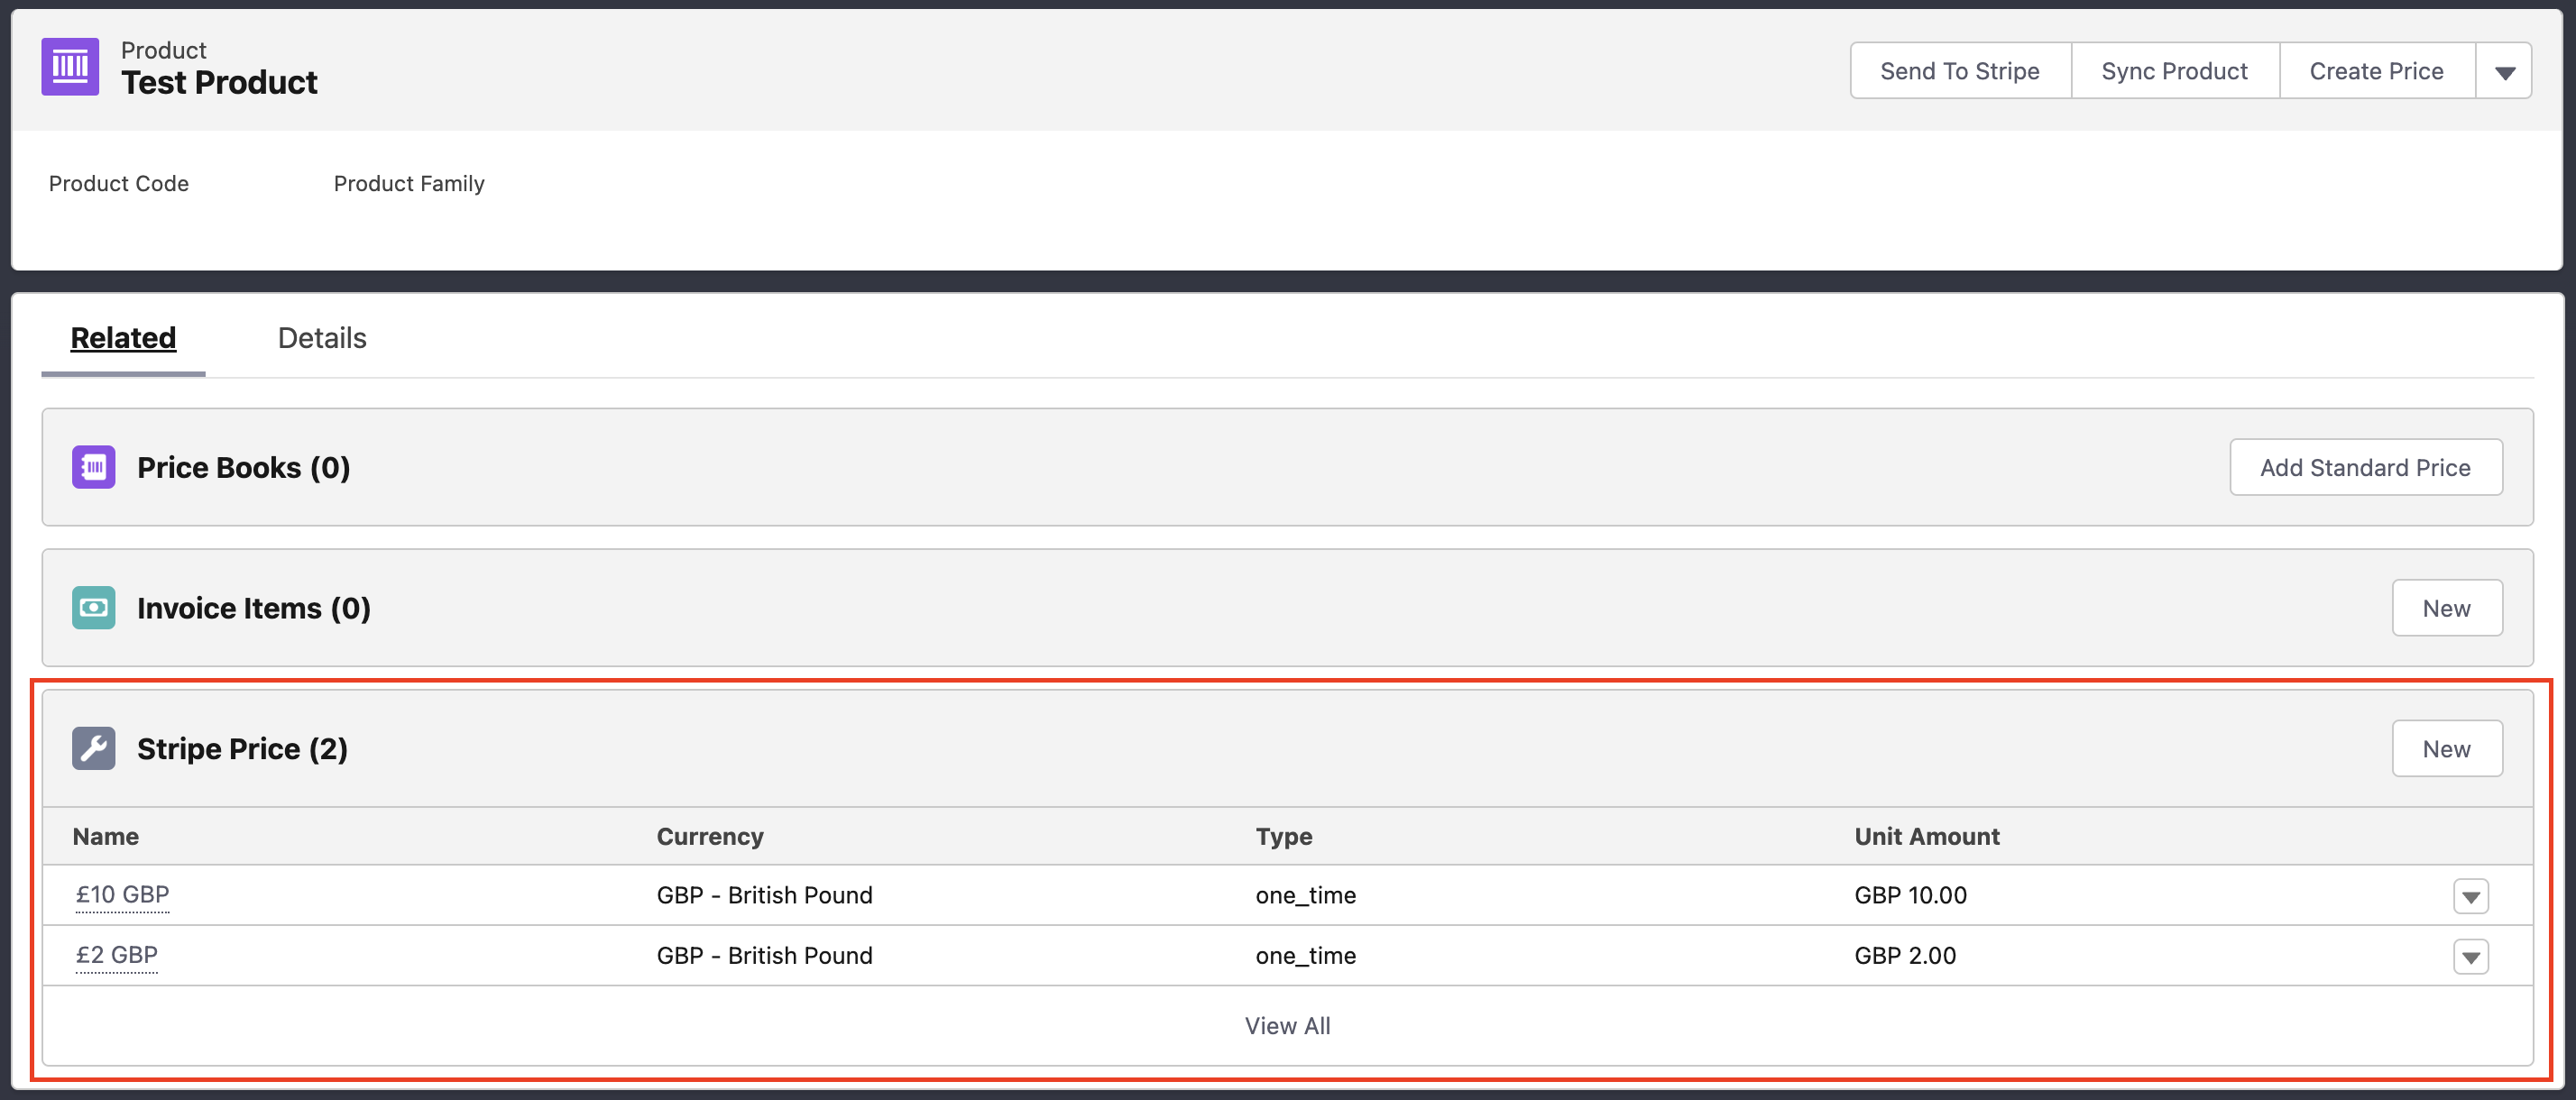Select the Related tab
The width and height of the screenshot is (2576, 1100).
pos(123,338)
